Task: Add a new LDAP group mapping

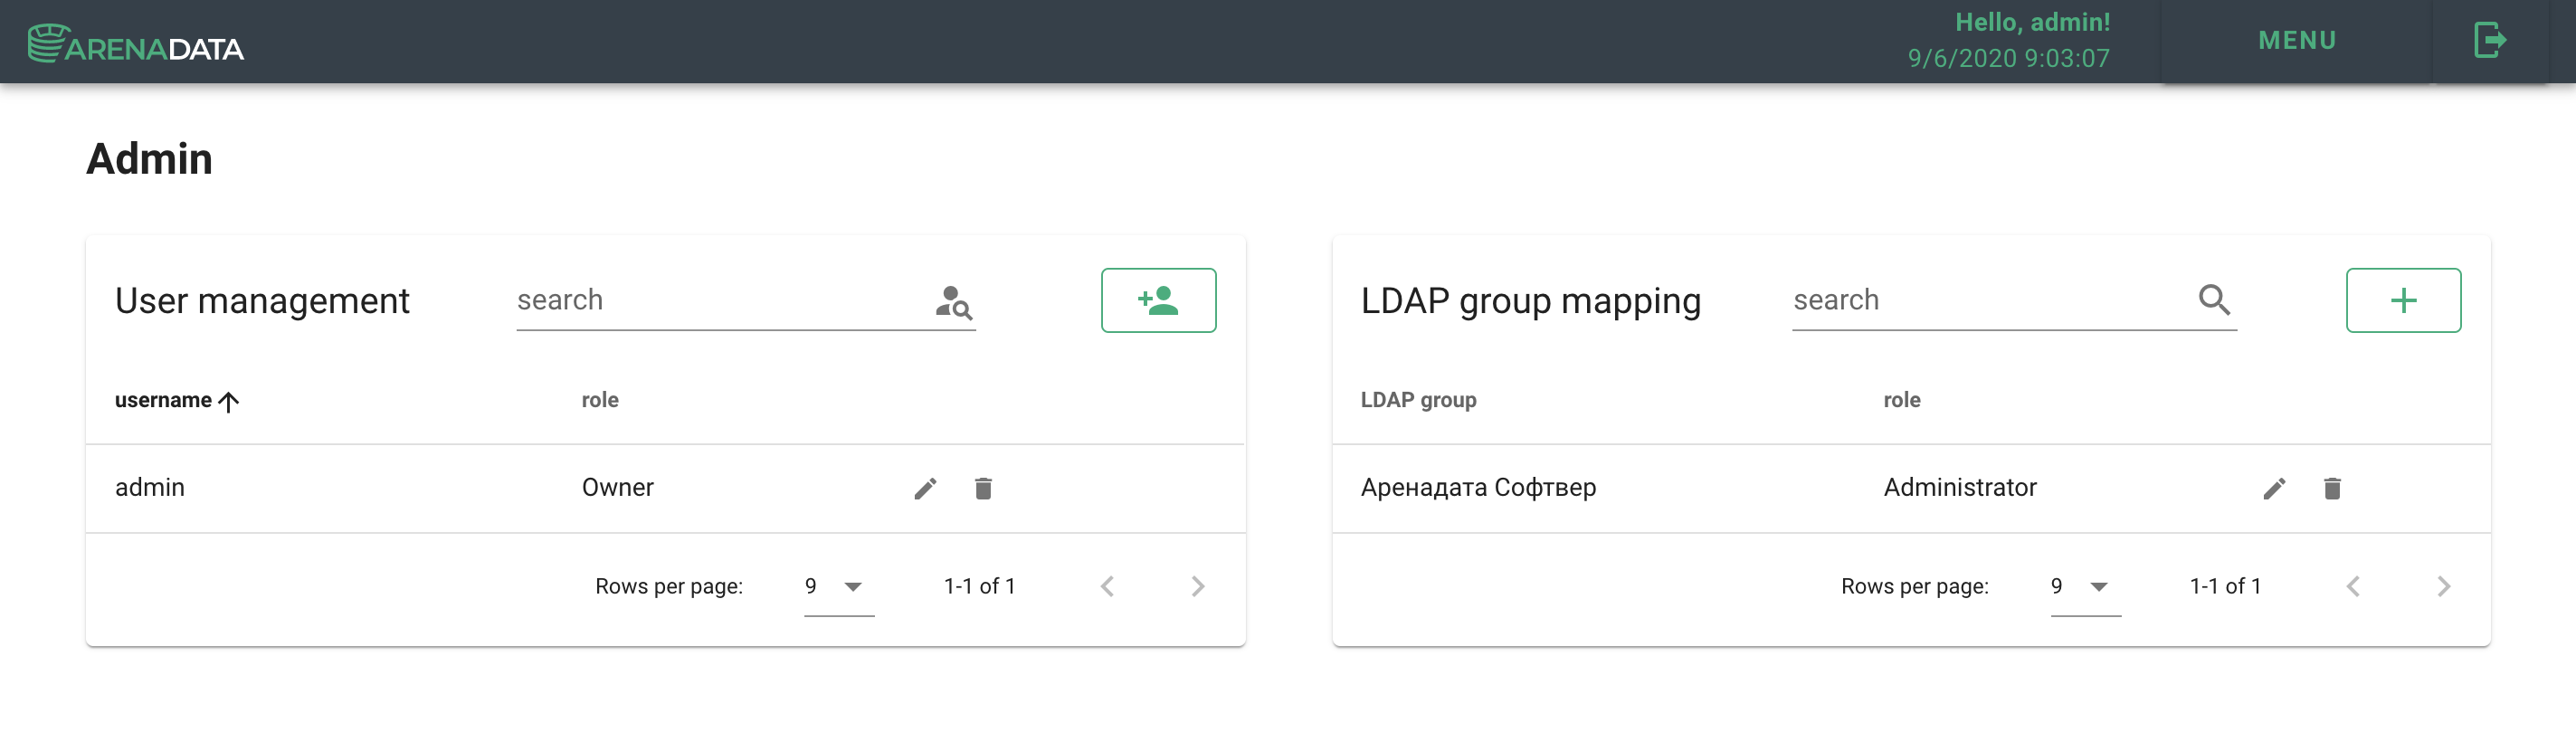Action: pyautogui.click(x=2403, y=300)
